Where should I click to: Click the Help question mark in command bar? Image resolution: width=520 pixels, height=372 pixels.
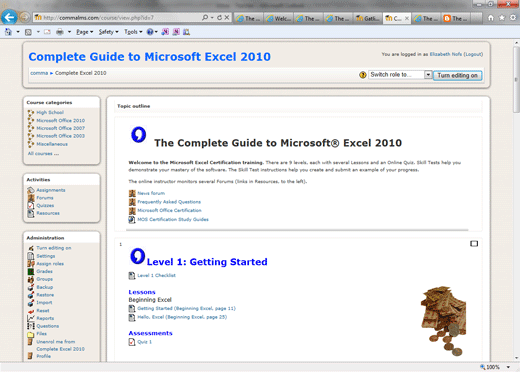(150, 32)
